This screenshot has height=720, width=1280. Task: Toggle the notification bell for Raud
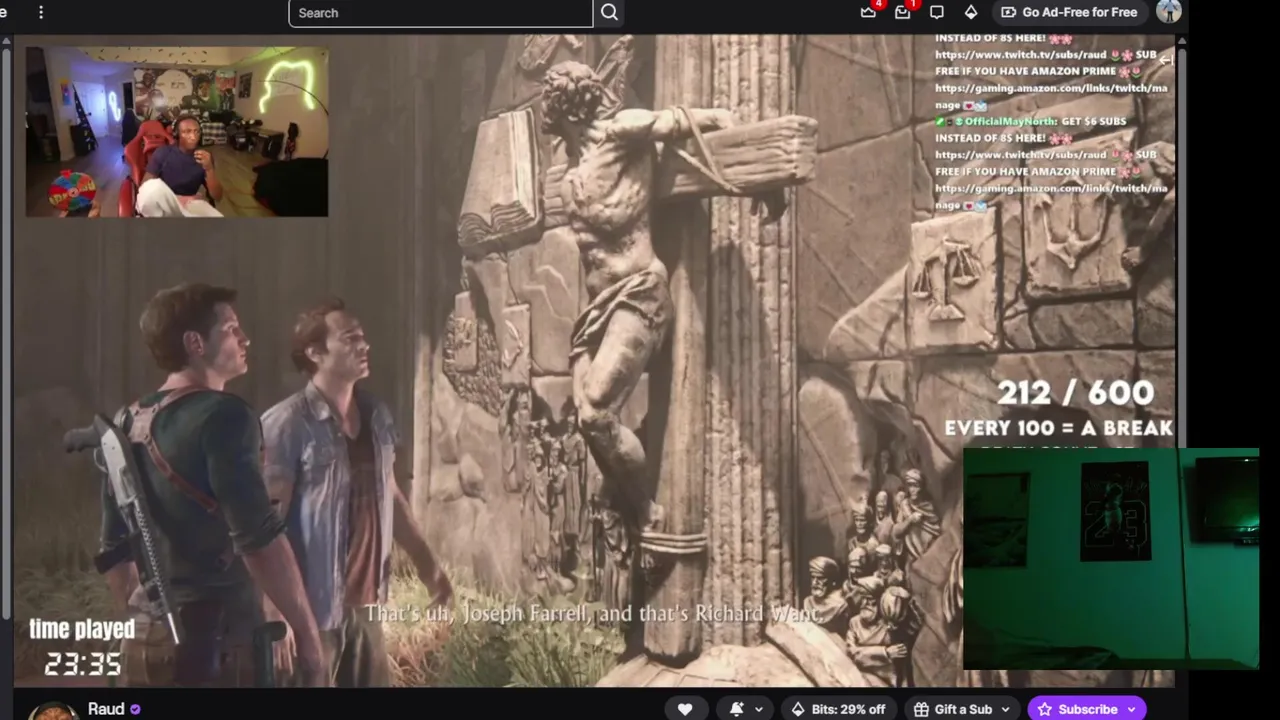click(737, 709)
